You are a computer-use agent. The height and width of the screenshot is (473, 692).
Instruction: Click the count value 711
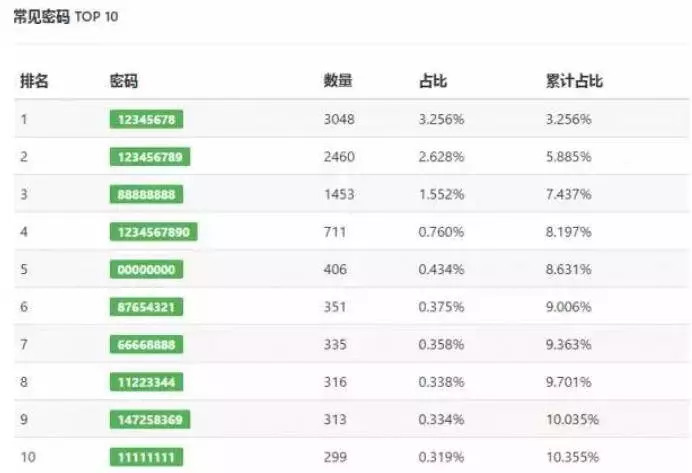coord(335,232)
